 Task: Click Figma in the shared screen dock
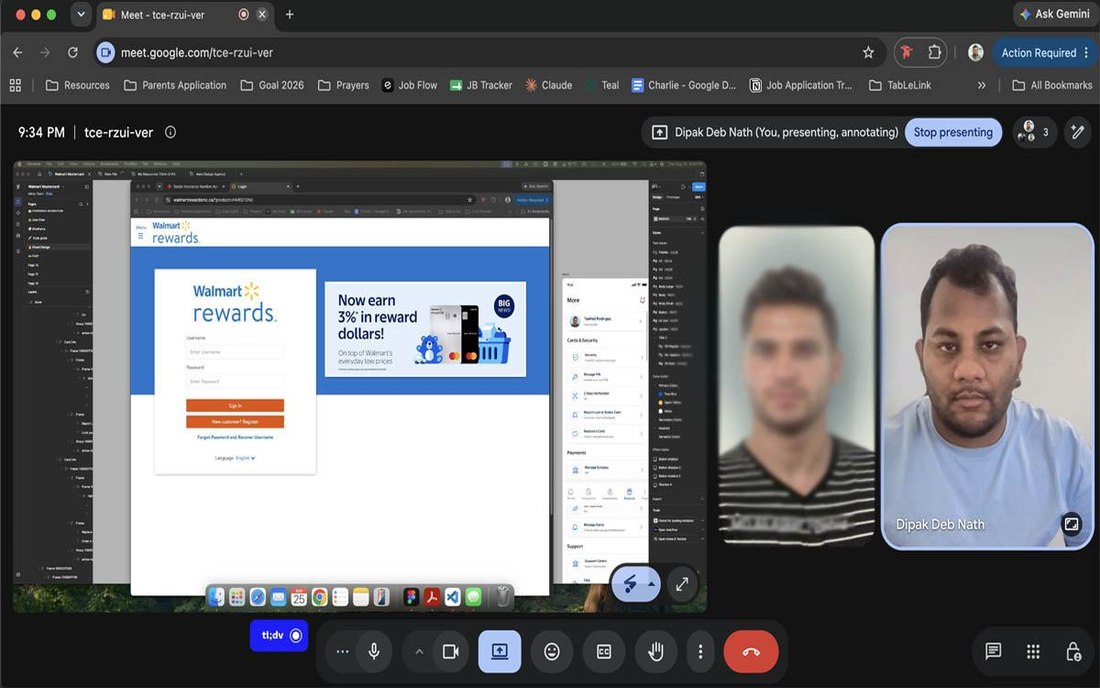coord(411,597)
